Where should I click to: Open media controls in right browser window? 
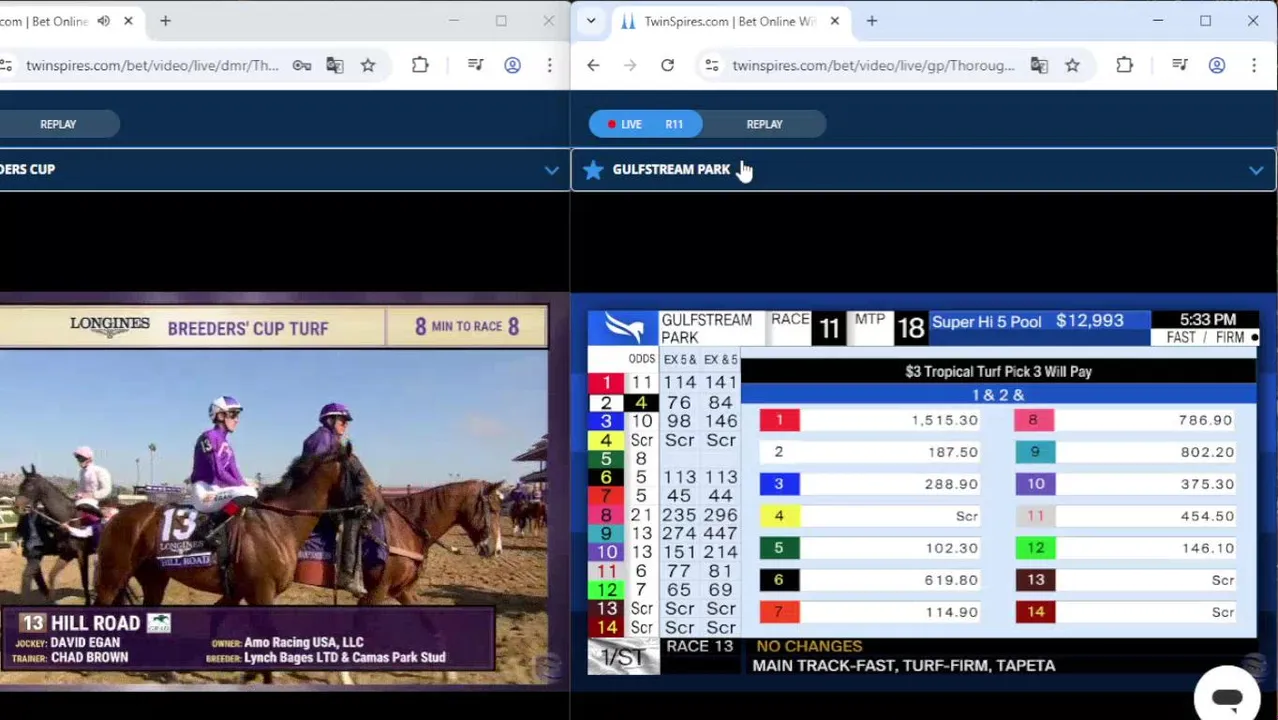point(1180,66)
